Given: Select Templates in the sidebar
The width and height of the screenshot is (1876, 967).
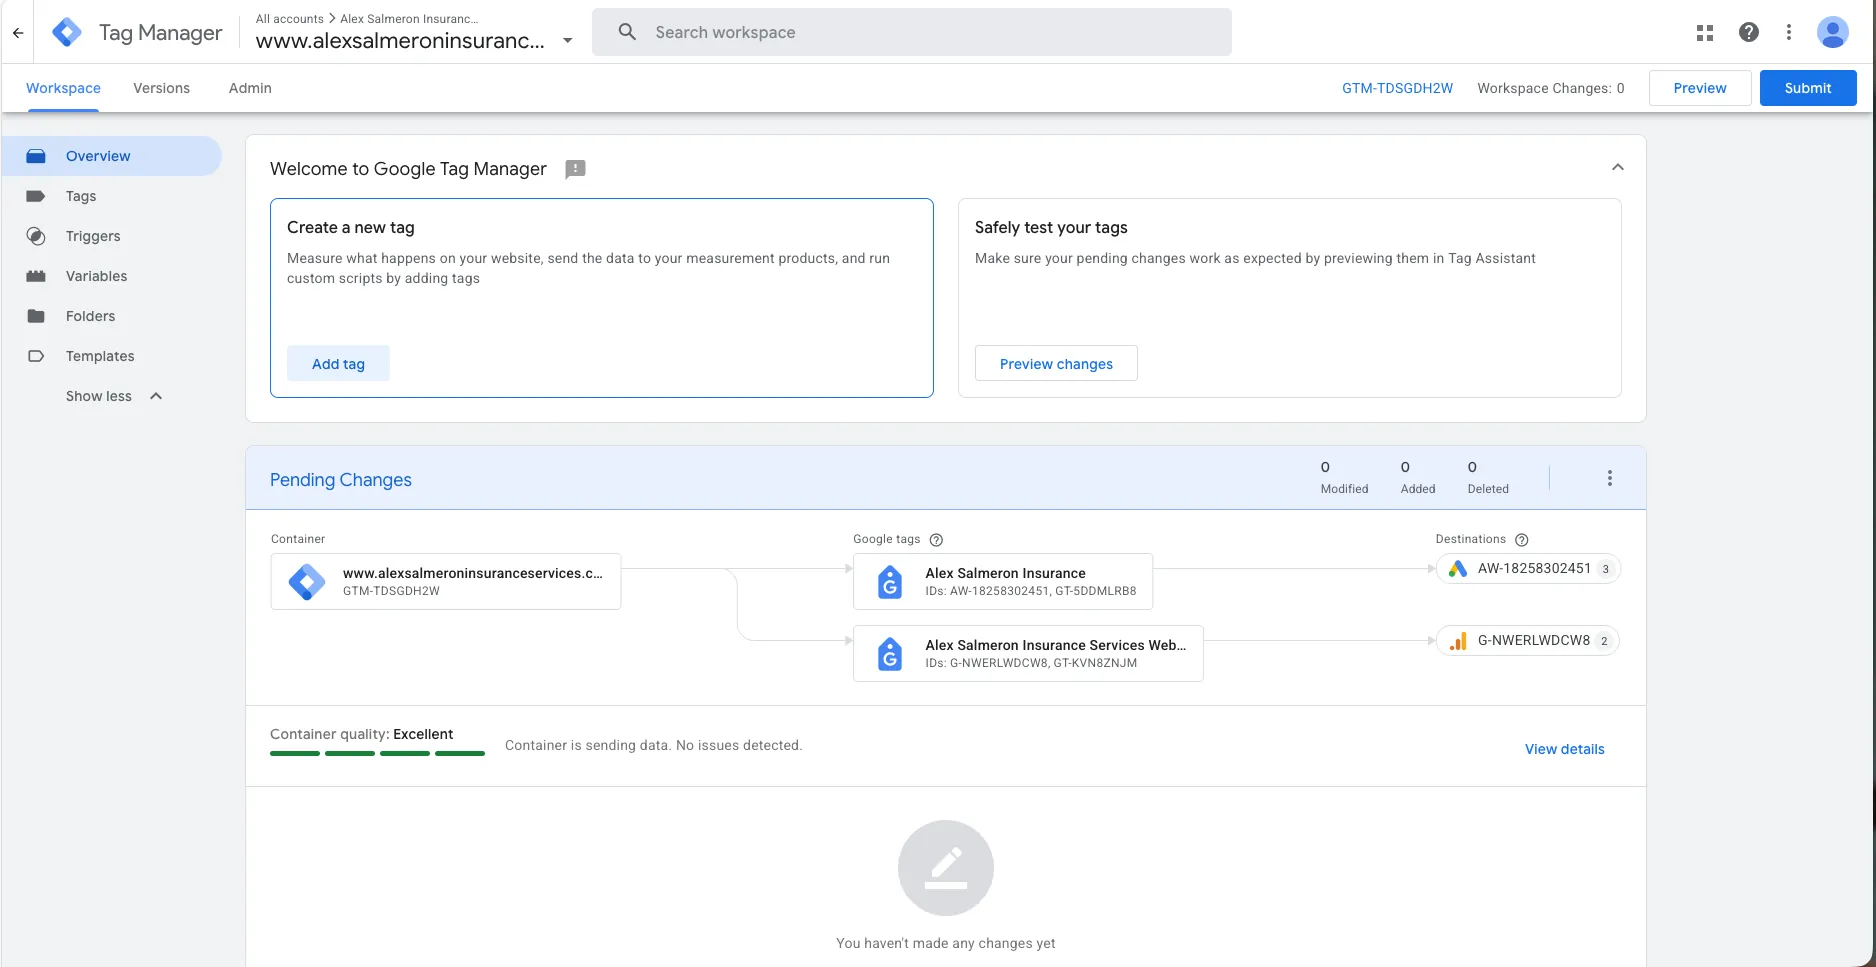Looking at the screenshot, I should (111, 356).
